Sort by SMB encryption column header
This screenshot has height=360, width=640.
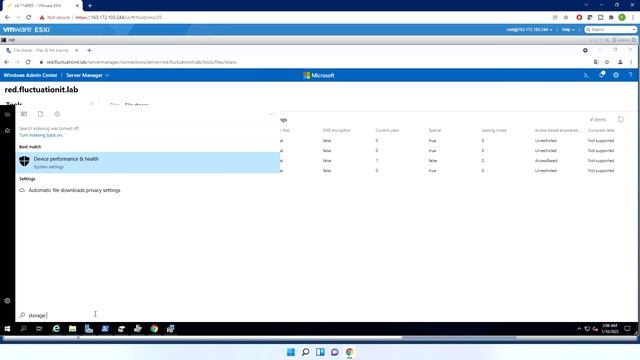click(x=336, y=130)
